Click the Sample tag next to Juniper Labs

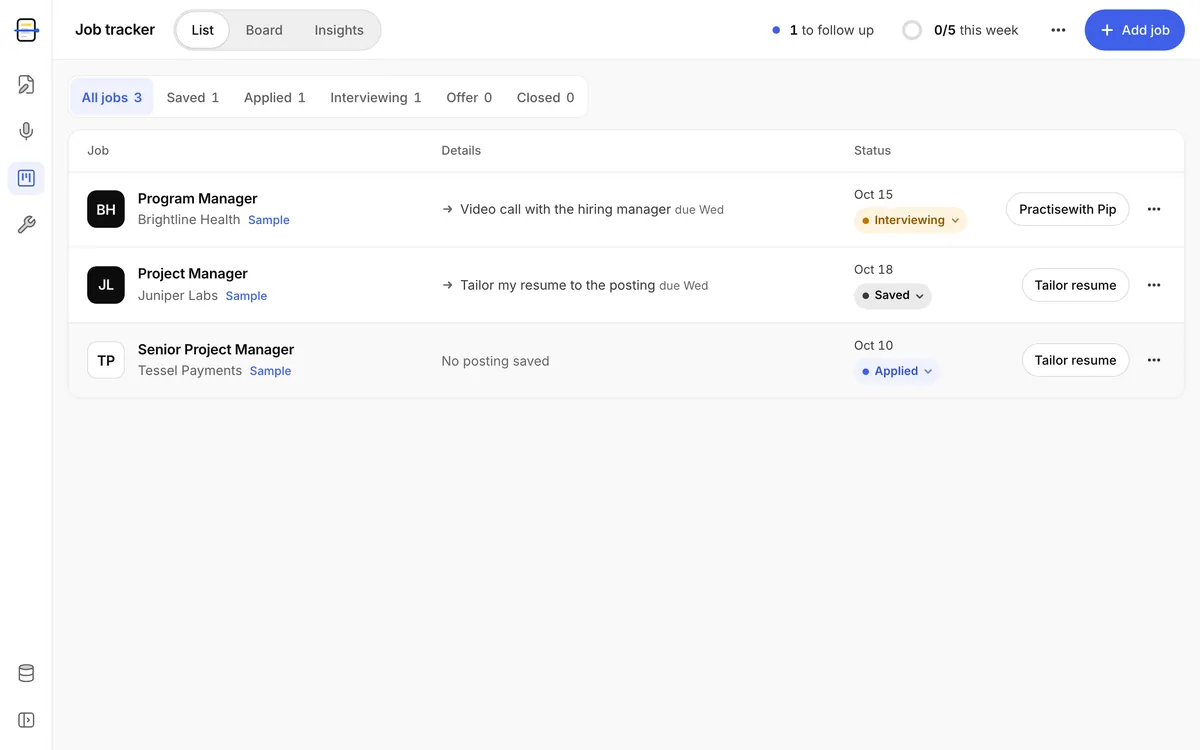246,296
